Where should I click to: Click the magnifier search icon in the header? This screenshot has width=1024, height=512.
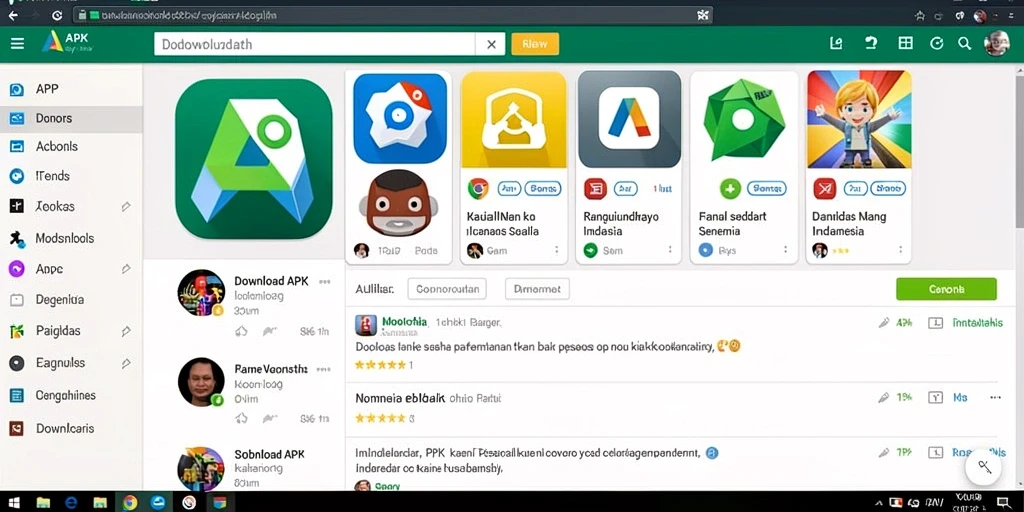964,43
